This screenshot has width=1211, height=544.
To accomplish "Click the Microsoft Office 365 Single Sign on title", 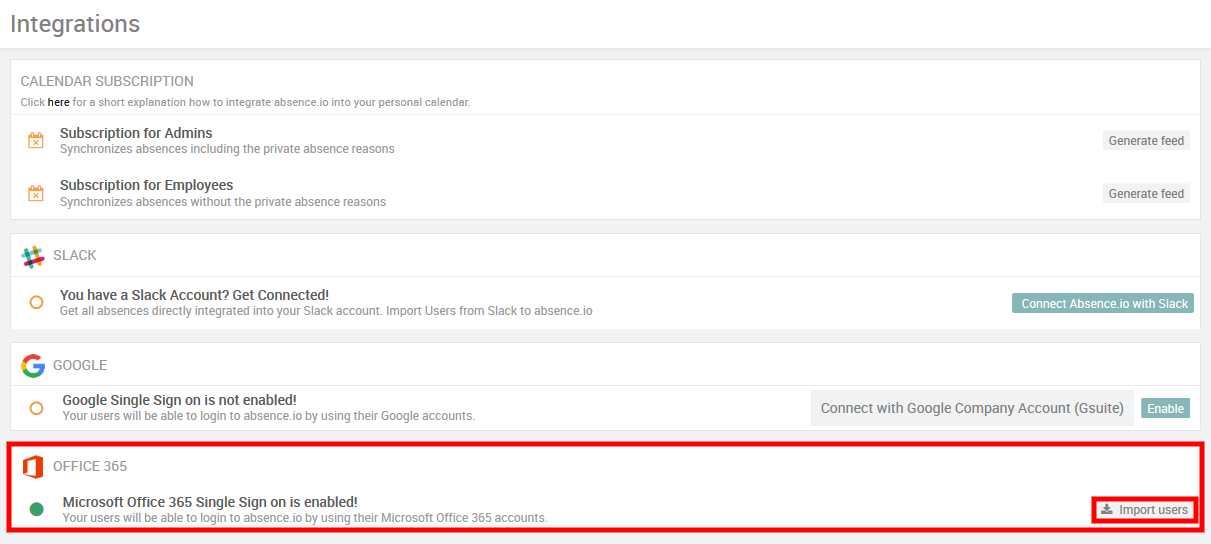I will 210,502.
